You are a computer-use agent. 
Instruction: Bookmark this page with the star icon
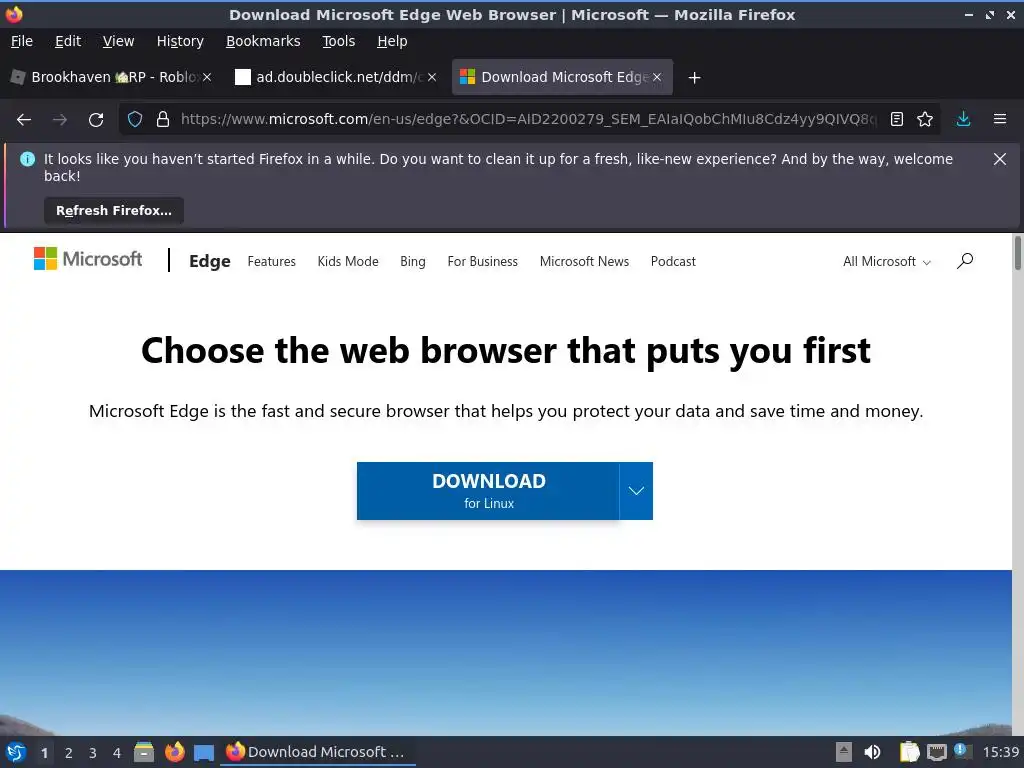click(925, 120)
